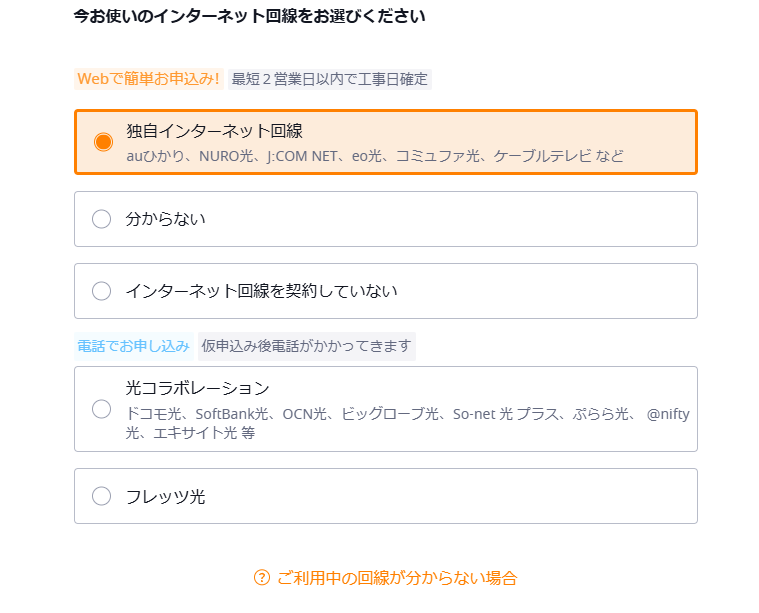Click the @nifty text in 光コラボレーション option

tap(668, 414)
